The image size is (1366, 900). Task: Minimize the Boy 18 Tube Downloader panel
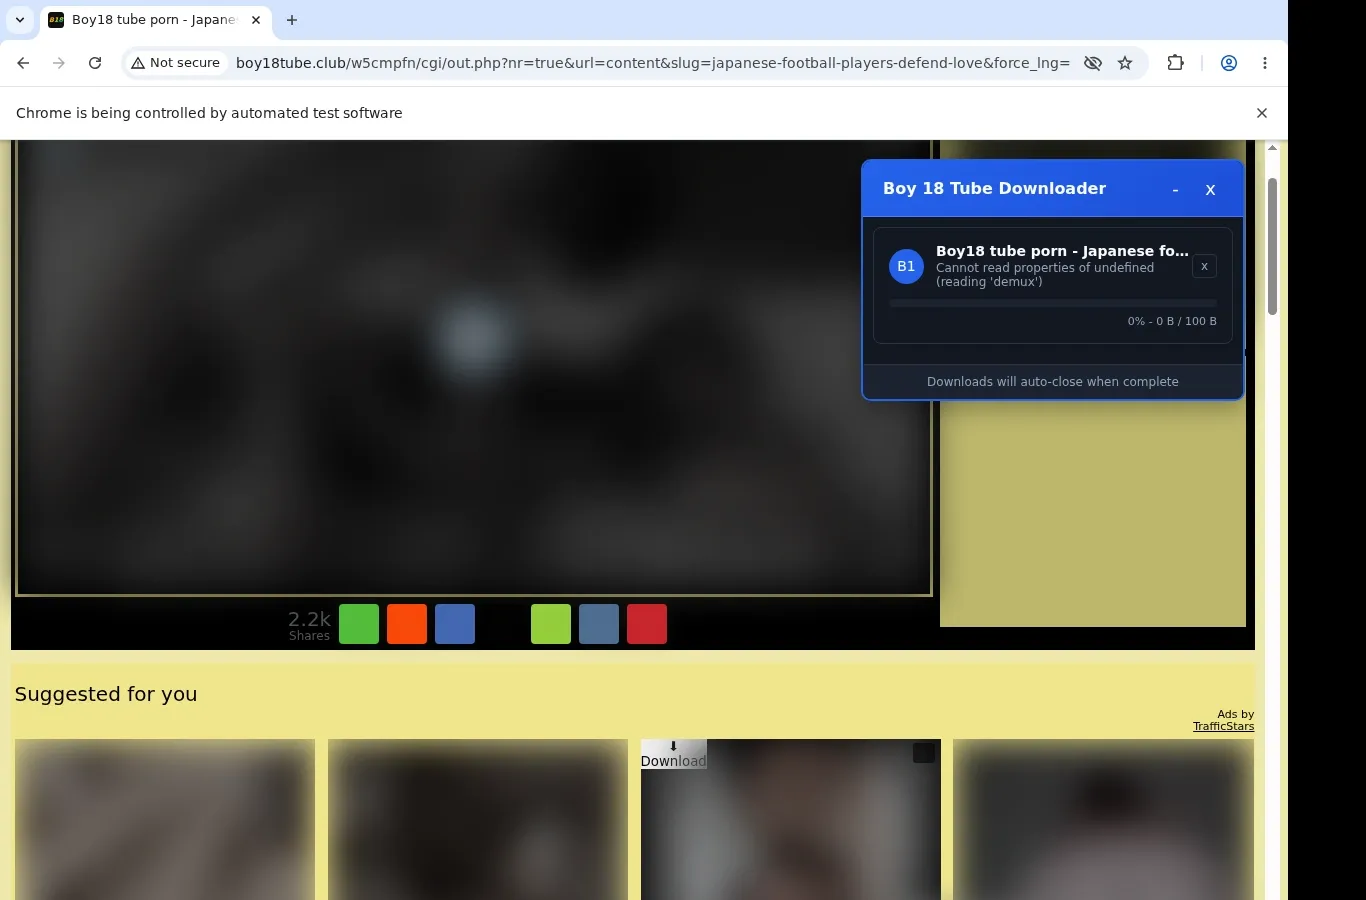(x=1175, y=190)
